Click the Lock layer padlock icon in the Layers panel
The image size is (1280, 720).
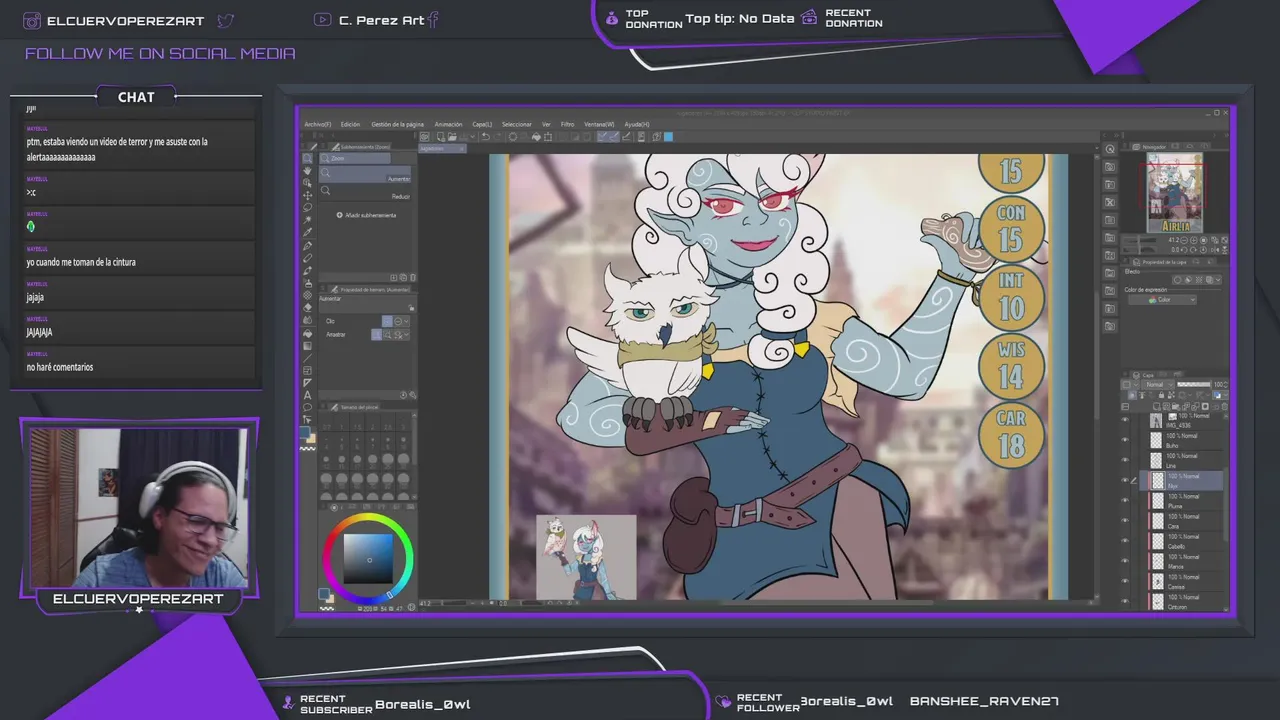point(1161,395)
